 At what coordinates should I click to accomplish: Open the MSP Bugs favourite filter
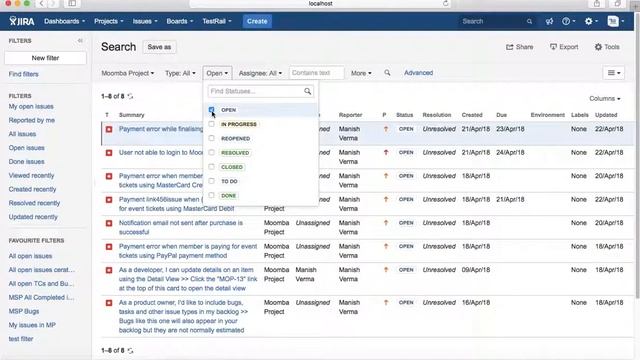click(x=24, y=311)
